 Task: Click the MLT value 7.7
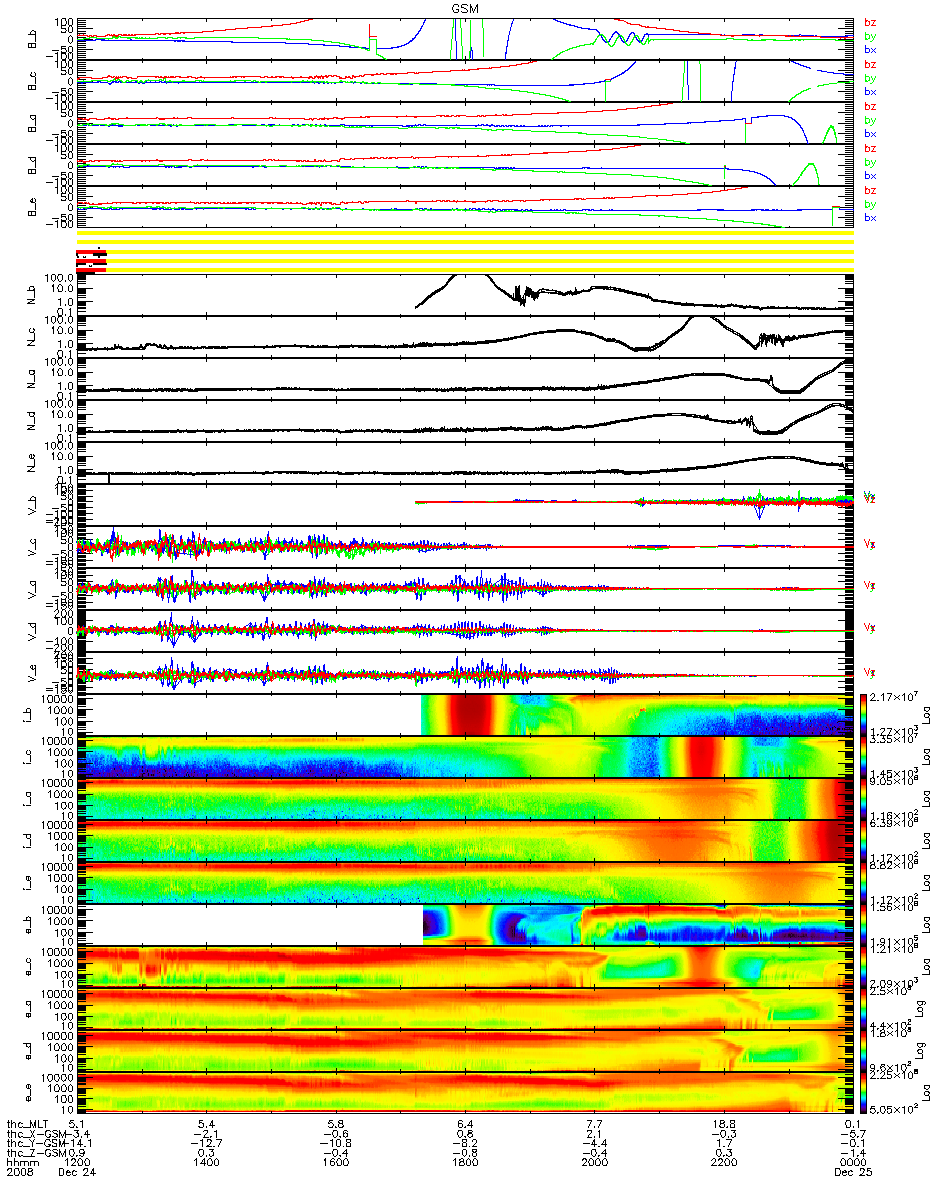tap(596, 1123)
